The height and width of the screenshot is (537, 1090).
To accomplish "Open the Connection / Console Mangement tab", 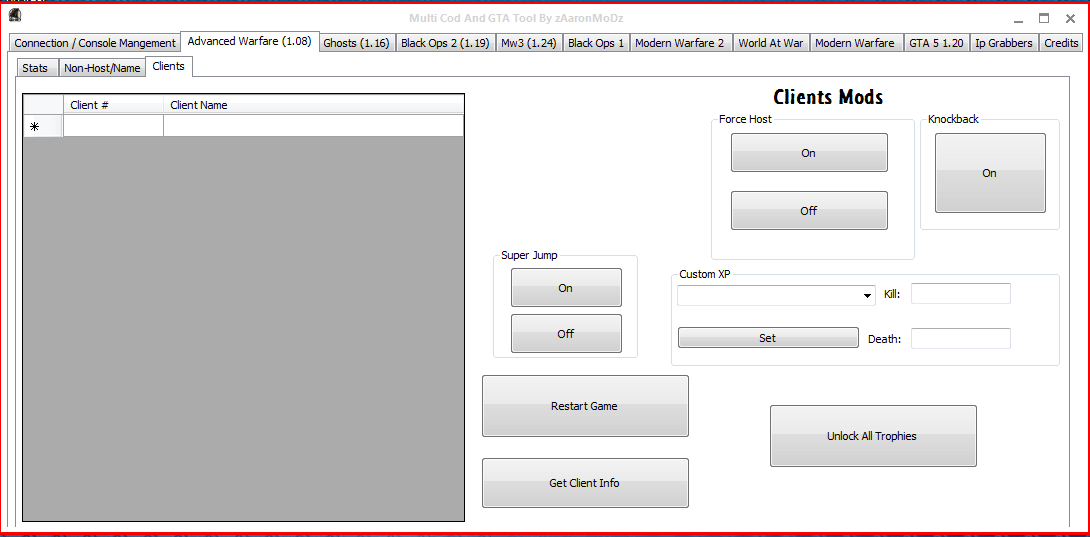I will pos(95,43).
